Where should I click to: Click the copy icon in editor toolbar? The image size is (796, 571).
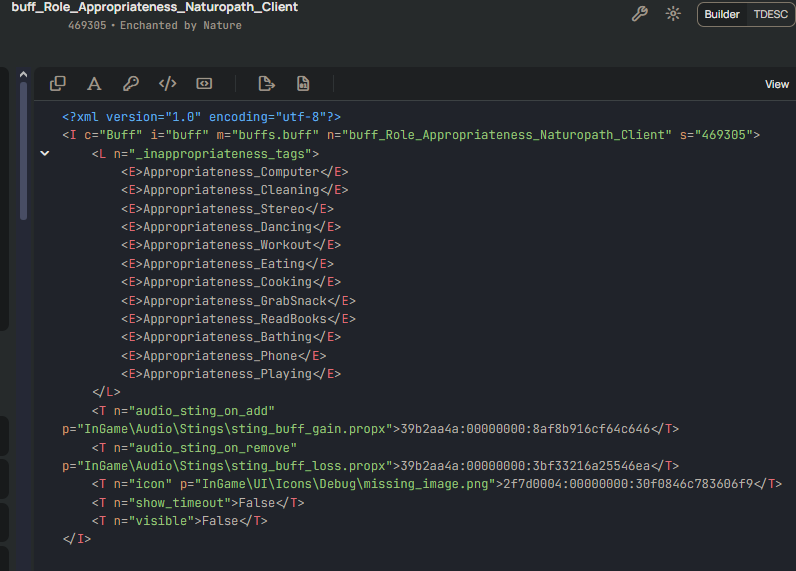click(x=58, y=84)
